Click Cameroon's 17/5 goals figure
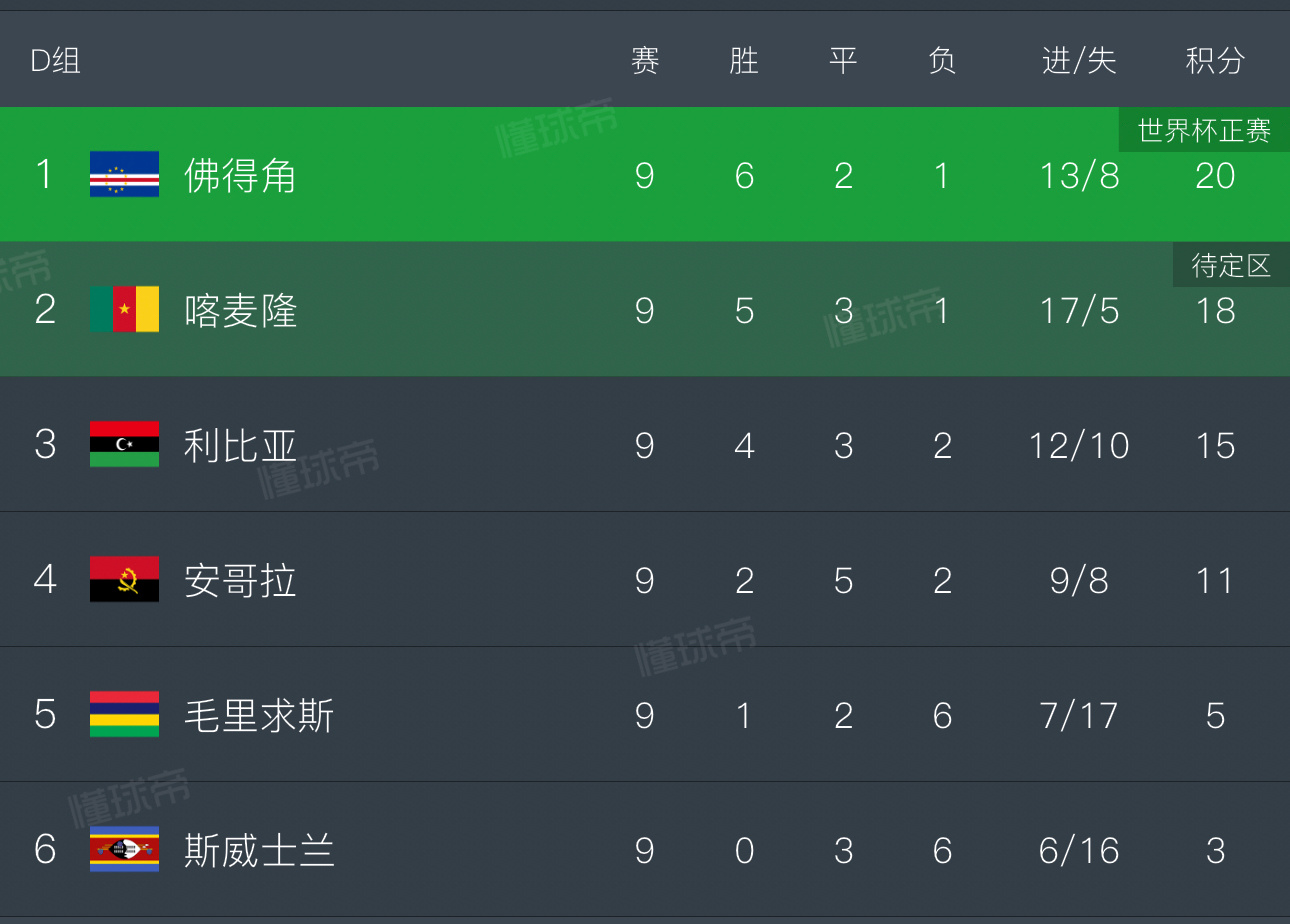This screenshot has height=924, width=1290. pos(1079,311)
